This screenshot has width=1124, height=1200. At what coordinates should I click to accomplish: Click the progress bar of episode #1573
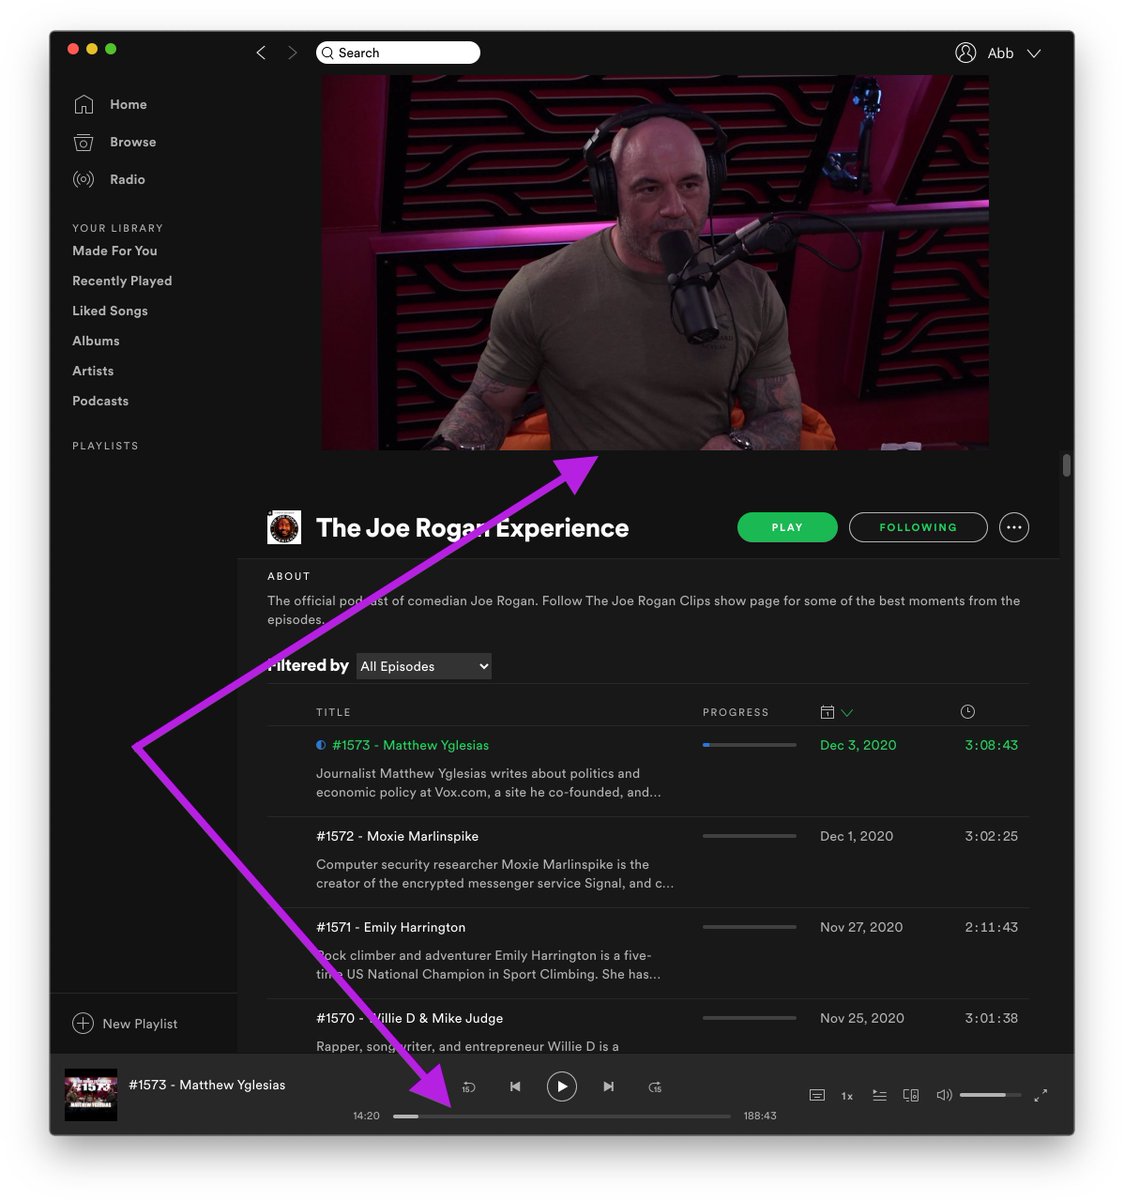click(750, 745)
